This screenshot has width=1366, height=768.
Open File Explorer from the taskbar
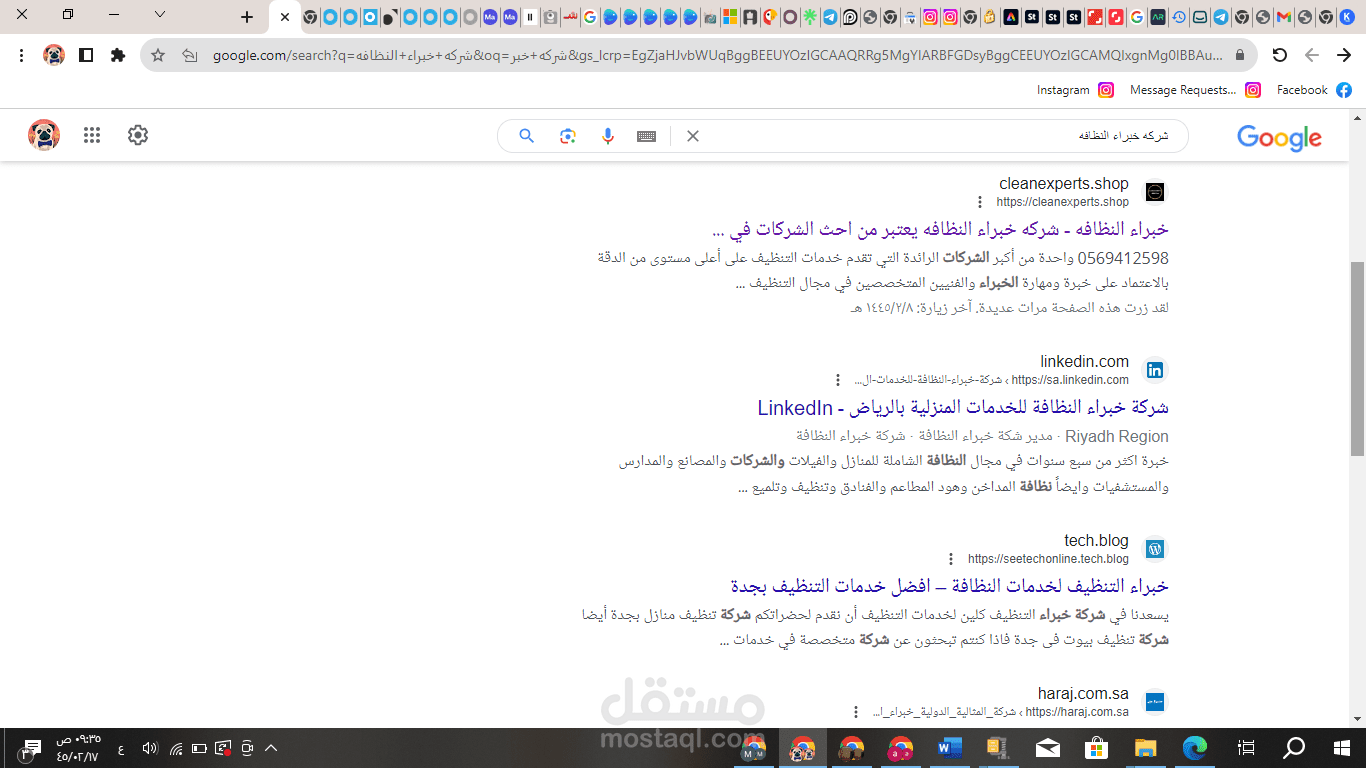click(1146, 748)
